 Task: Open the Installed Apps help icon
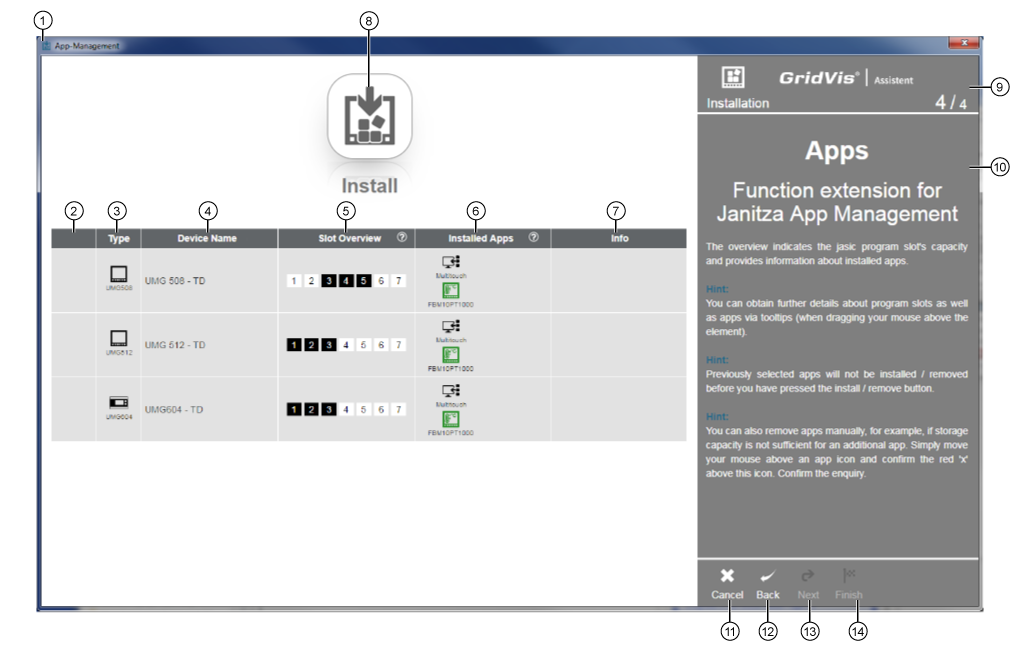tap(533, 237)
